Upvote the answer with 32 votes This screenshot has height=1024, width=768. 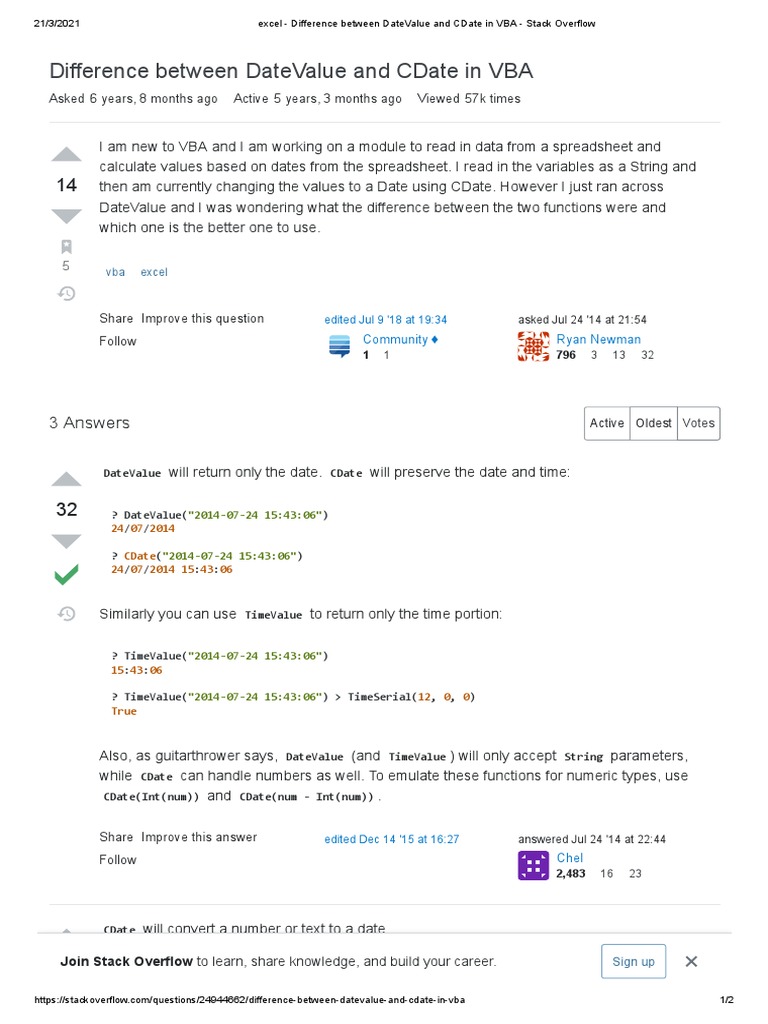click(66, 479)
